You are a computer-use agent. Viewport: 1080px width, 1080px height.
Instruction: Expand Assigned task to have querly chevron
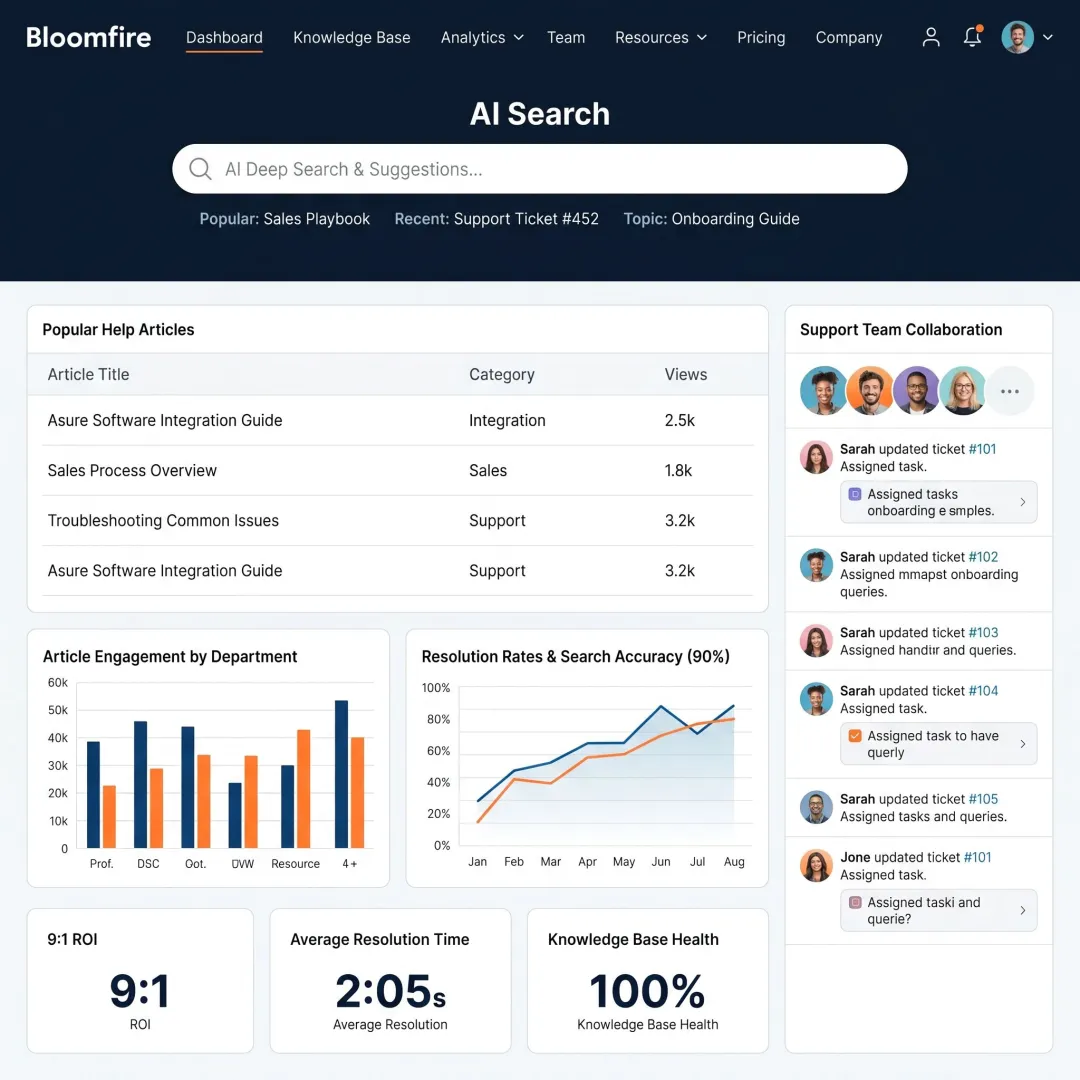pos(1022,744)
